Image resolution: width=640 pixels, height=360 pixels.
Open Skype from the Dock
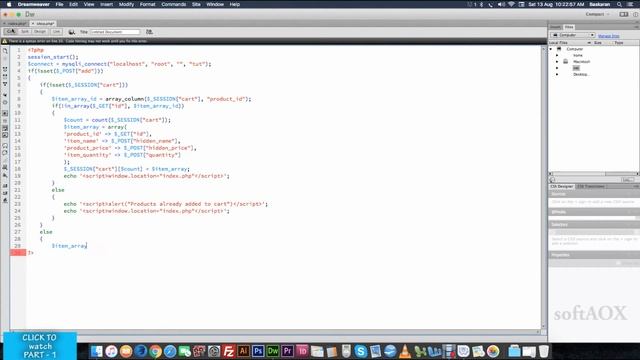[x=361, y=351]
